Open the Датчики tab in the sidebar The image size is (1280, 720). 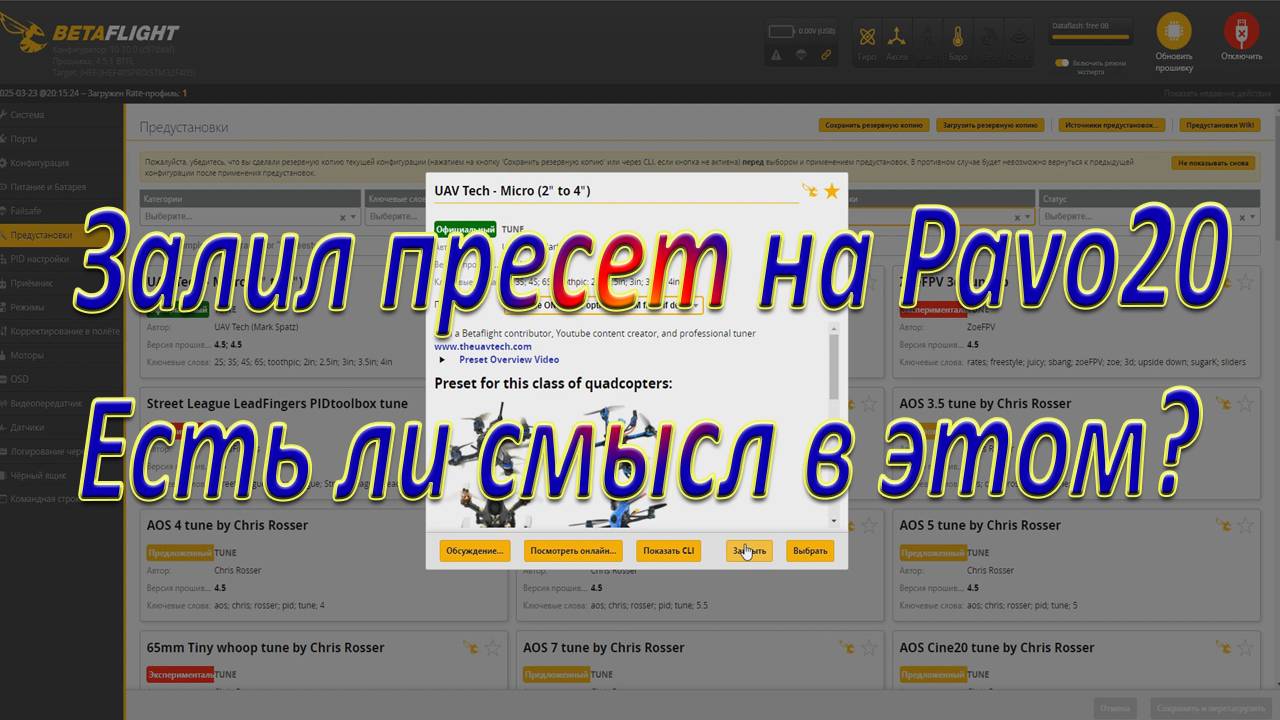(x=61, y=427)
